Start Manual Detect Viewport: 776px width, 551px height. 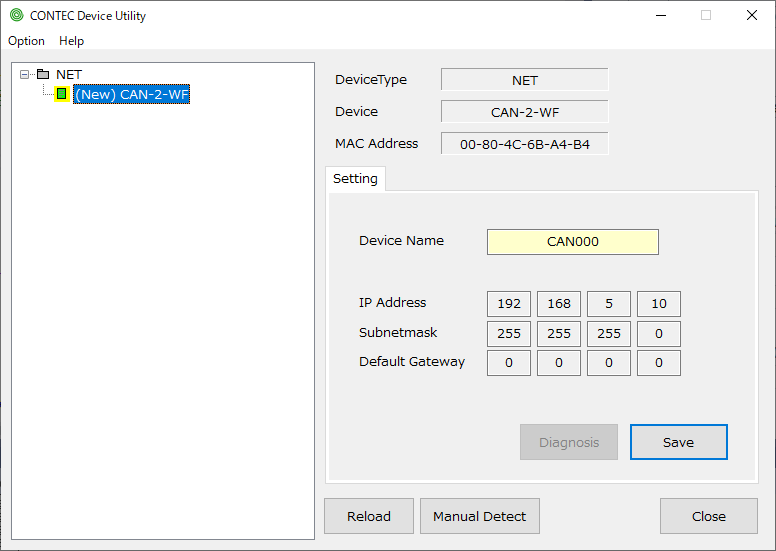[479, 516]
